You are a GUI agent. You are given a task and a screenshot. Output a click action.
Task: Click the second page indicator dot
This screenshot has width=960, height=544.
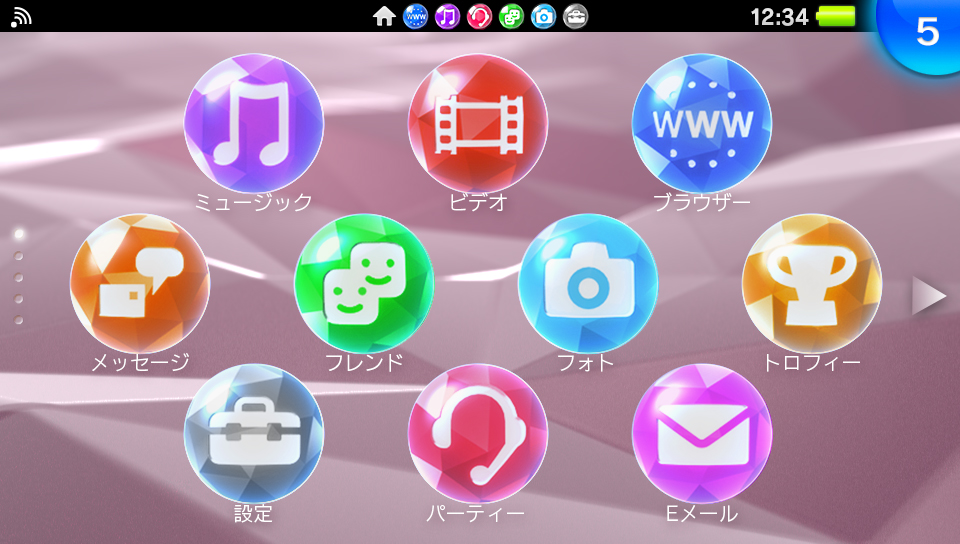[x=19, y=256]
